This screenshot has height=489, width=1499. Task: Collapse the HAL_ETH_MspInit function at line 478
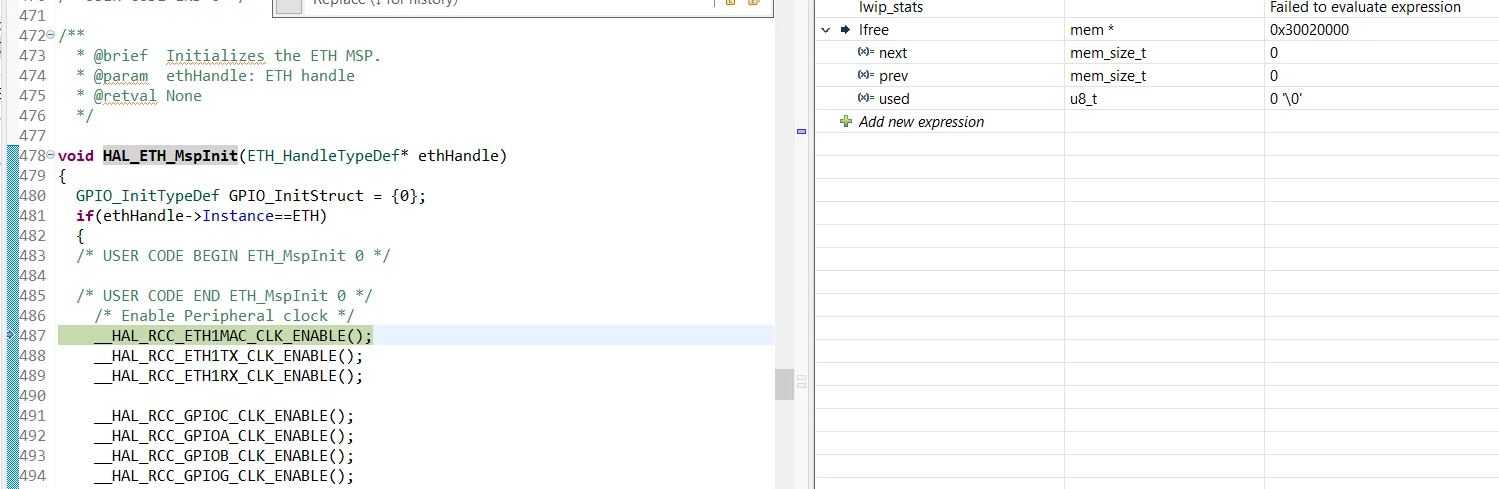(x=50, y=156)
